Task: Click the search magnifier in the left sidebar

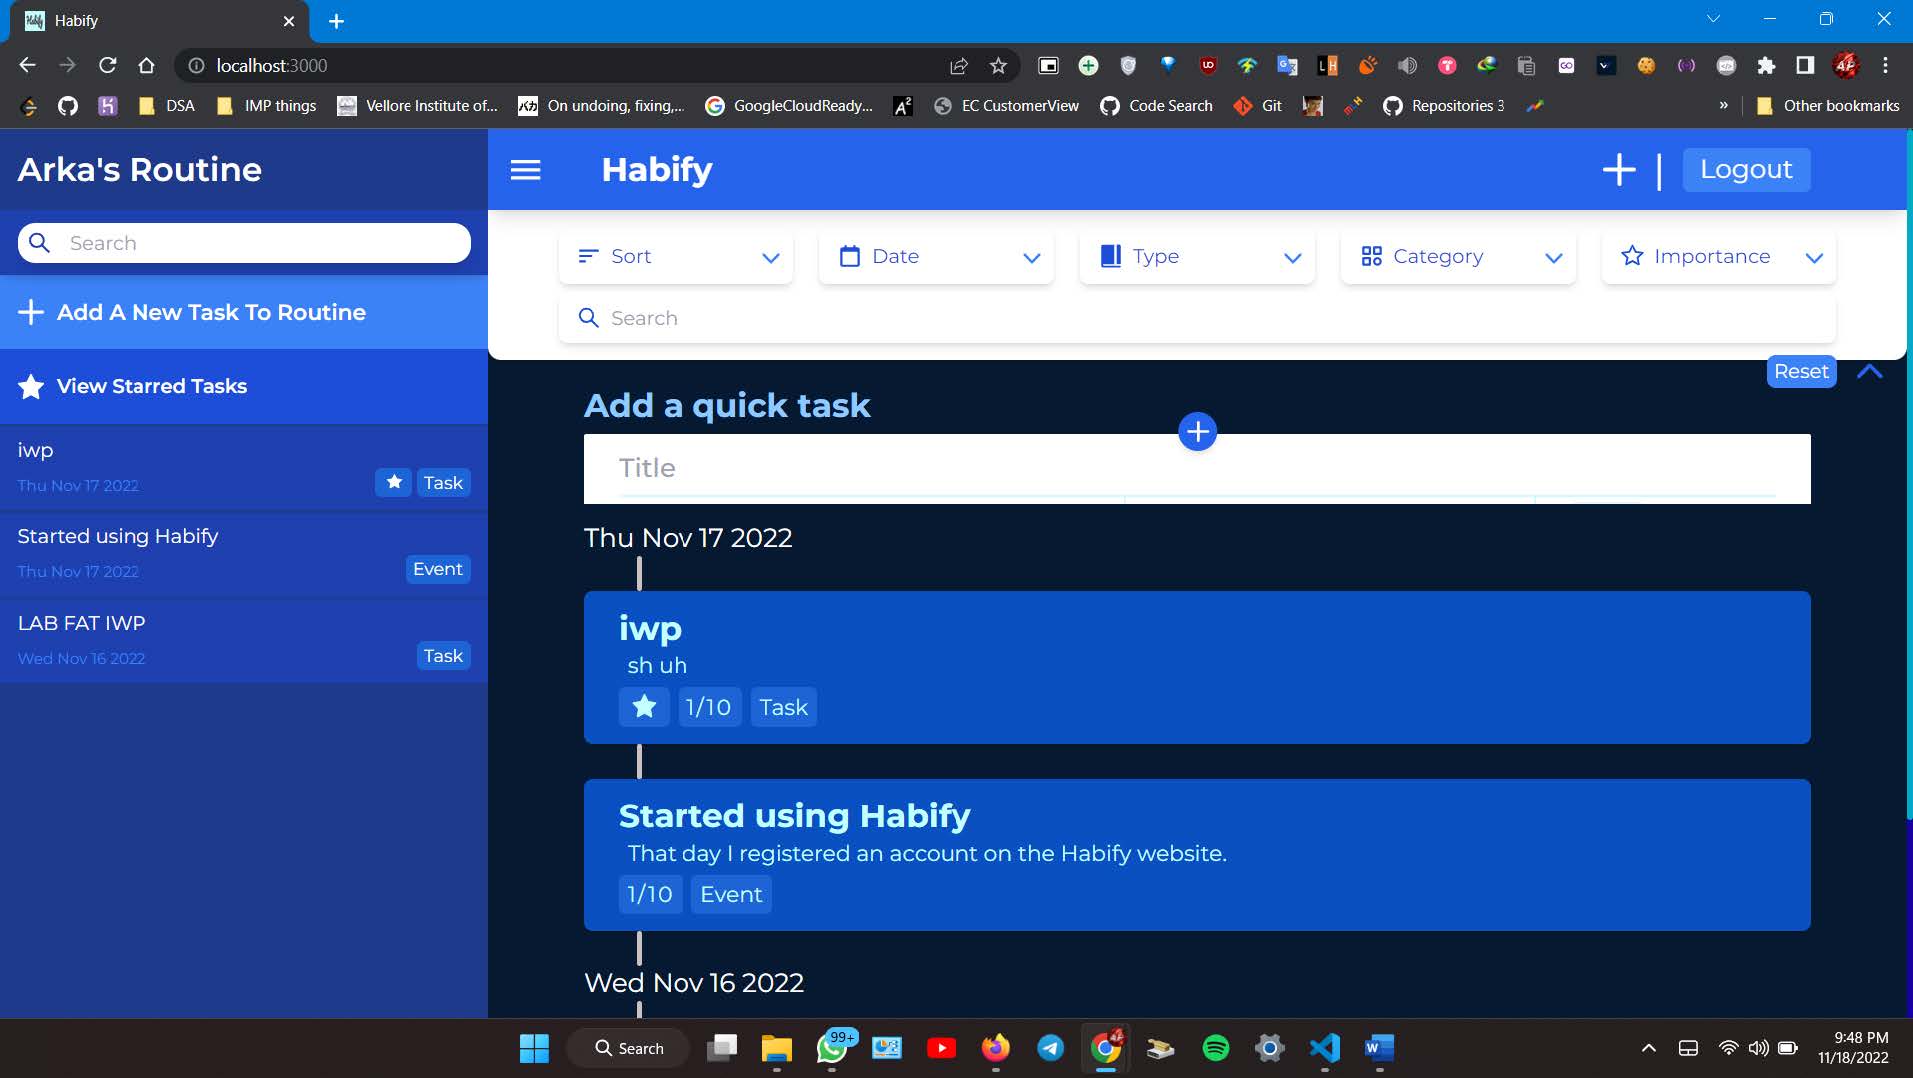Action: pyautogui.click(x=39, y=242)
